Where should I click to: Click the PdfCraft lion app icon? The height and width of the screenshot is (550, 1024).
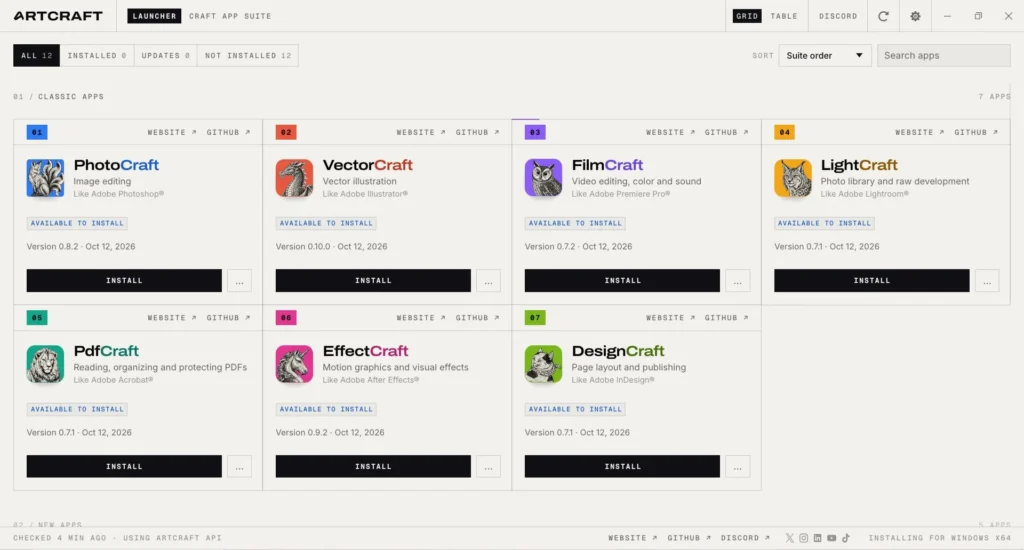click(45, 364)
